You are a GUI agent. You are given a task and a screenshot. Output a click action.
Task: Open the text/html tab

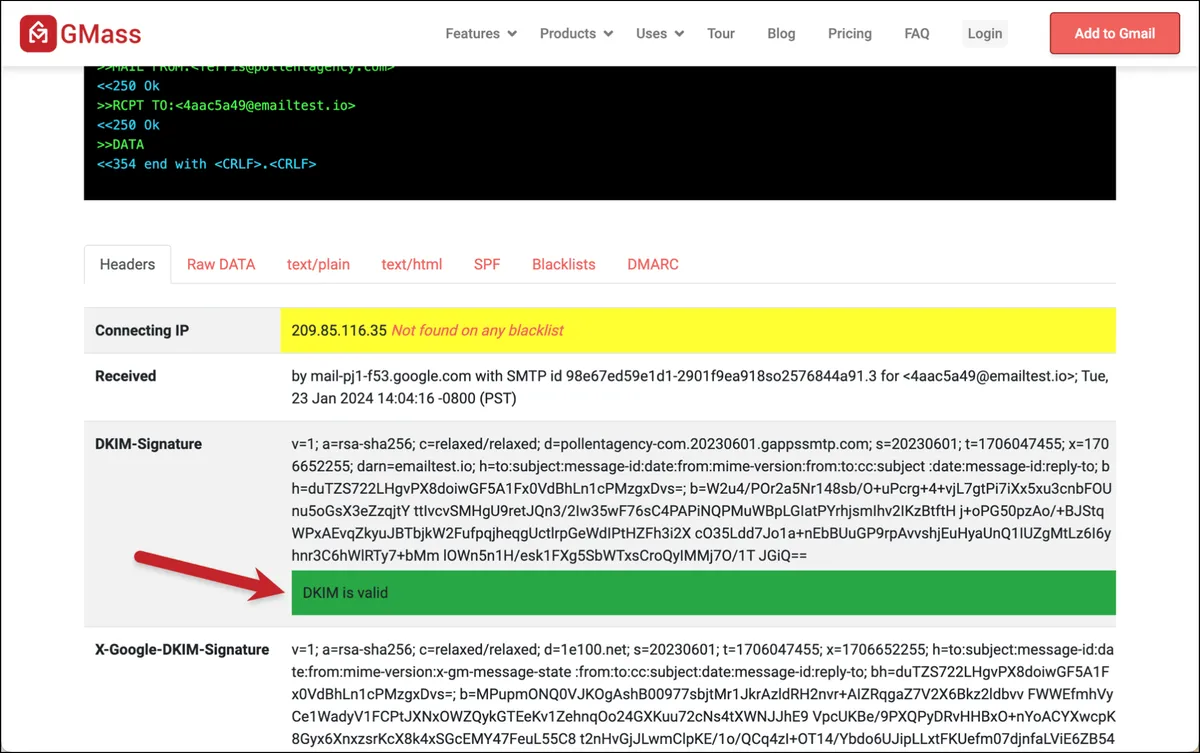(x=412, y=265)
